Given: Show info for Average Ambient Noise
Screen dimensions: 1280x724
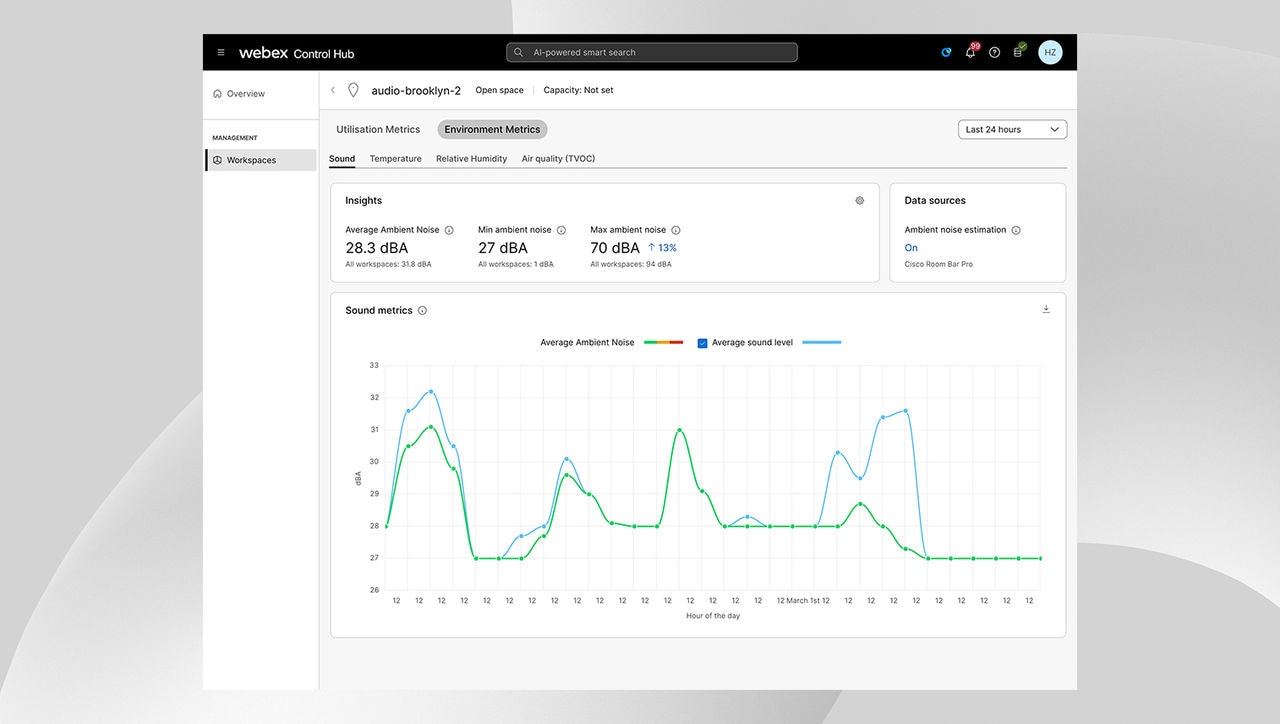Looking at the screenshot, I should click(449, 230).
